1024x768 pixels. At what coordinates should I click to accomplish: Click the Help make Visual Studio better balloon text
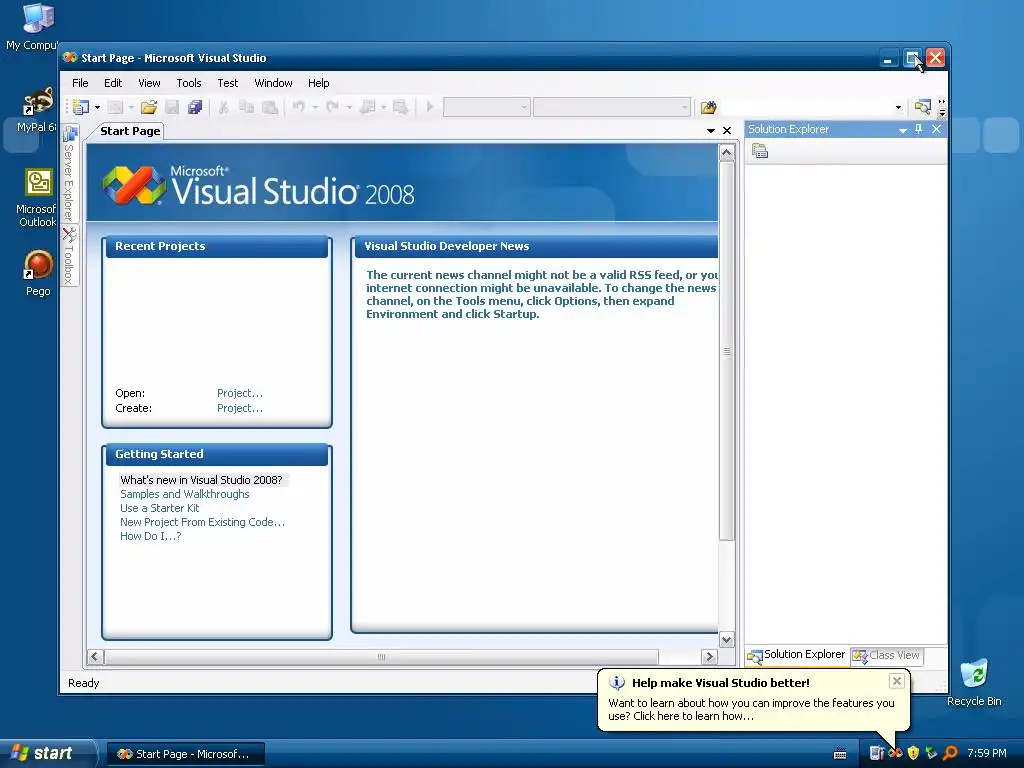[751, 709]
